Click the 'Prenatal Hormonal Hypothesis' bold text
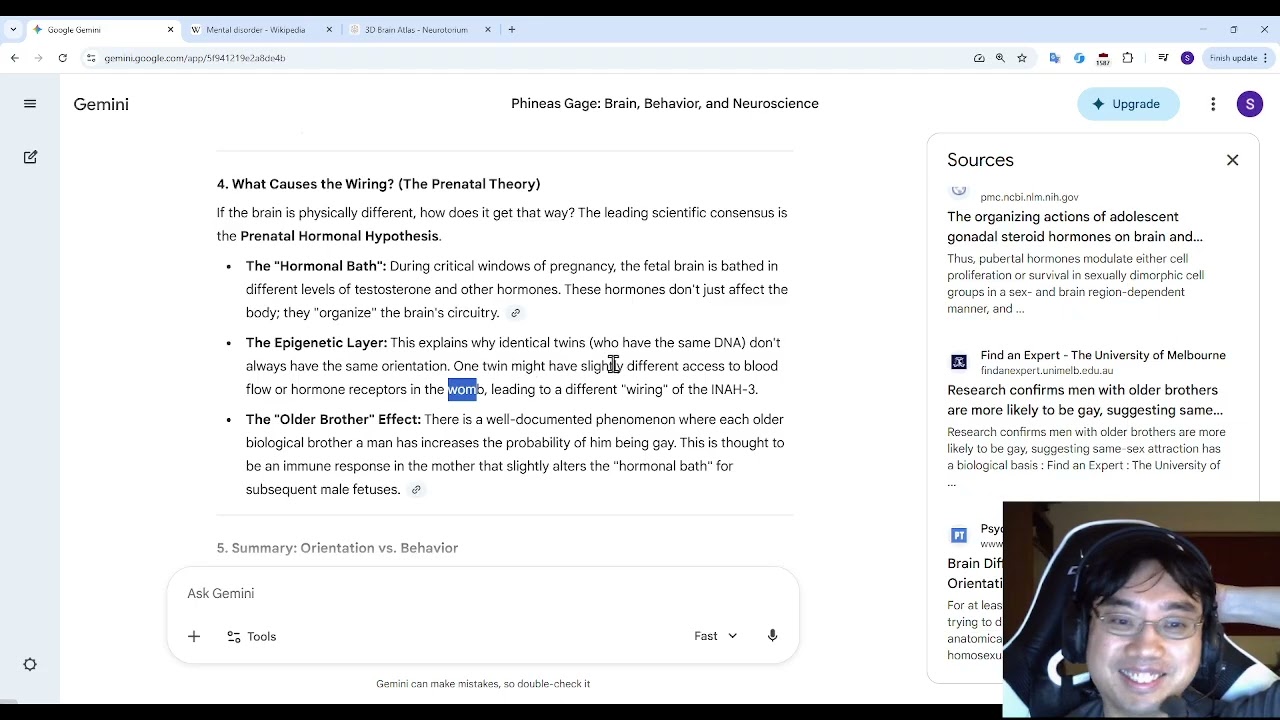This screenshot has width=1280, height=720. (x=339, y=236)
